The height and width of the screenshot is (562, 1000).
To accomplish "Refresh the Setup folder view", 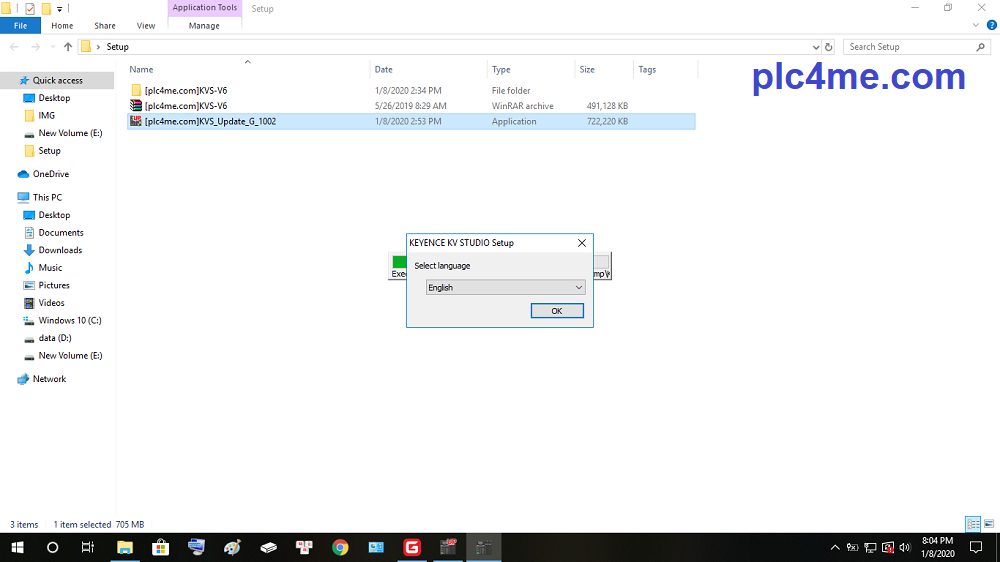I will [x=828, y=47].
